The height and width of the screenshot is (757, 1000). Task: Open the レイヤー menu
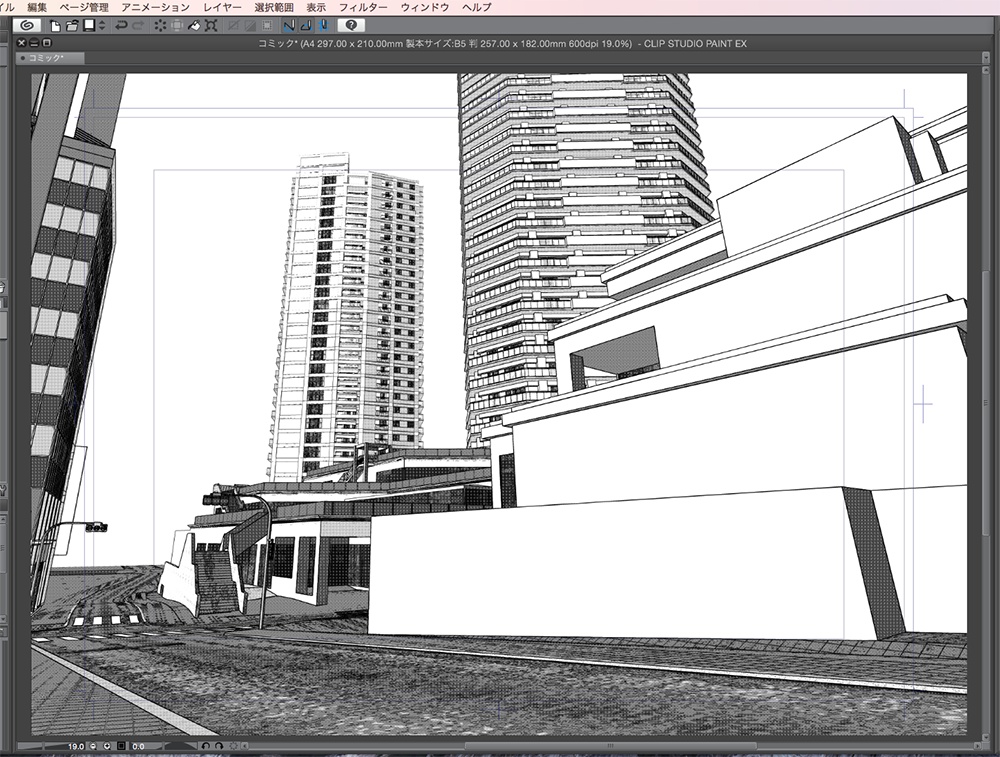(x=222, y=7)
